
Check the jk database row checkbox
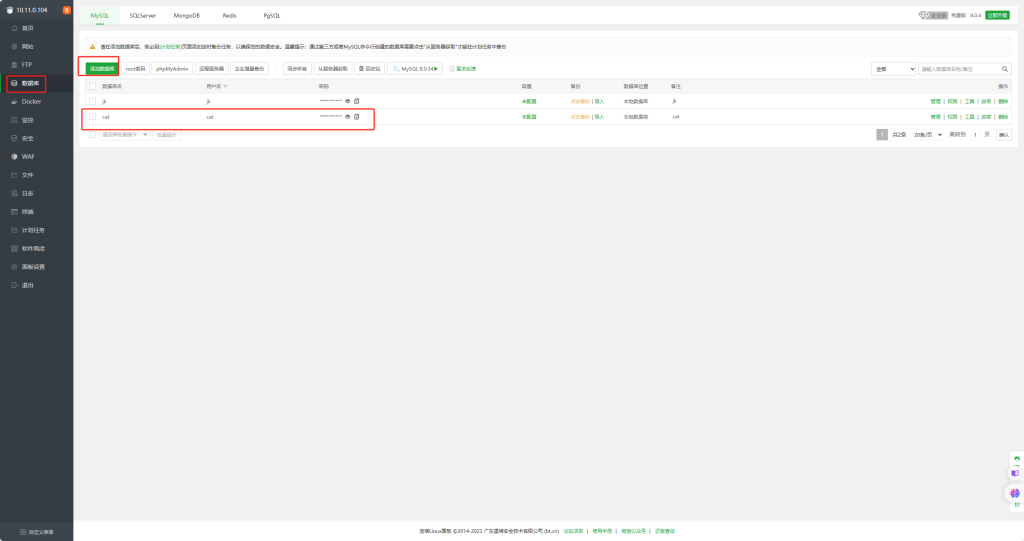93,101
